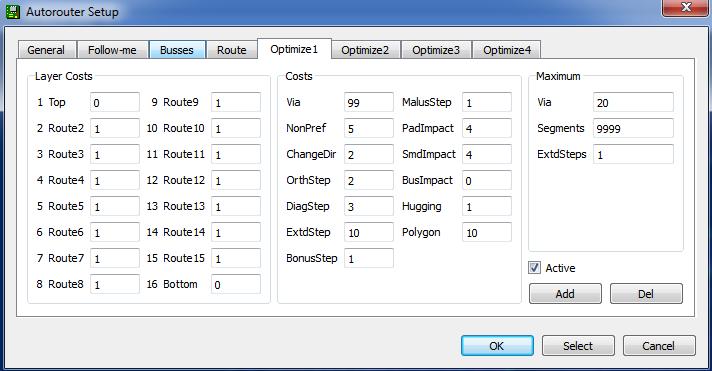This screenshot has height=371, width=712.
Task: Click the Del button
Action: click(646, 294)
